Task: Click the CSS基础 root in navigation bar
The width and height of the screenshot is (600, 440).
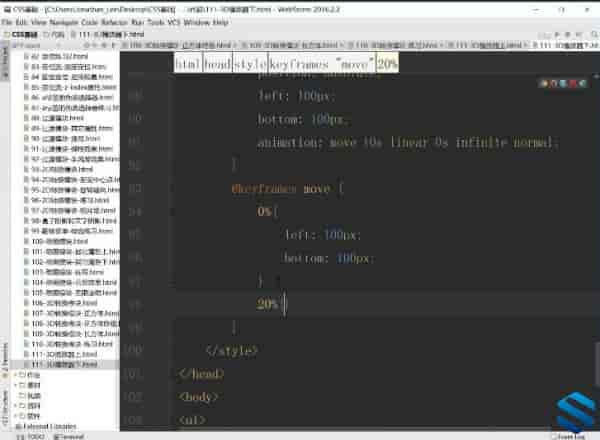Action: pyautogui.click(x=21, y=34)
